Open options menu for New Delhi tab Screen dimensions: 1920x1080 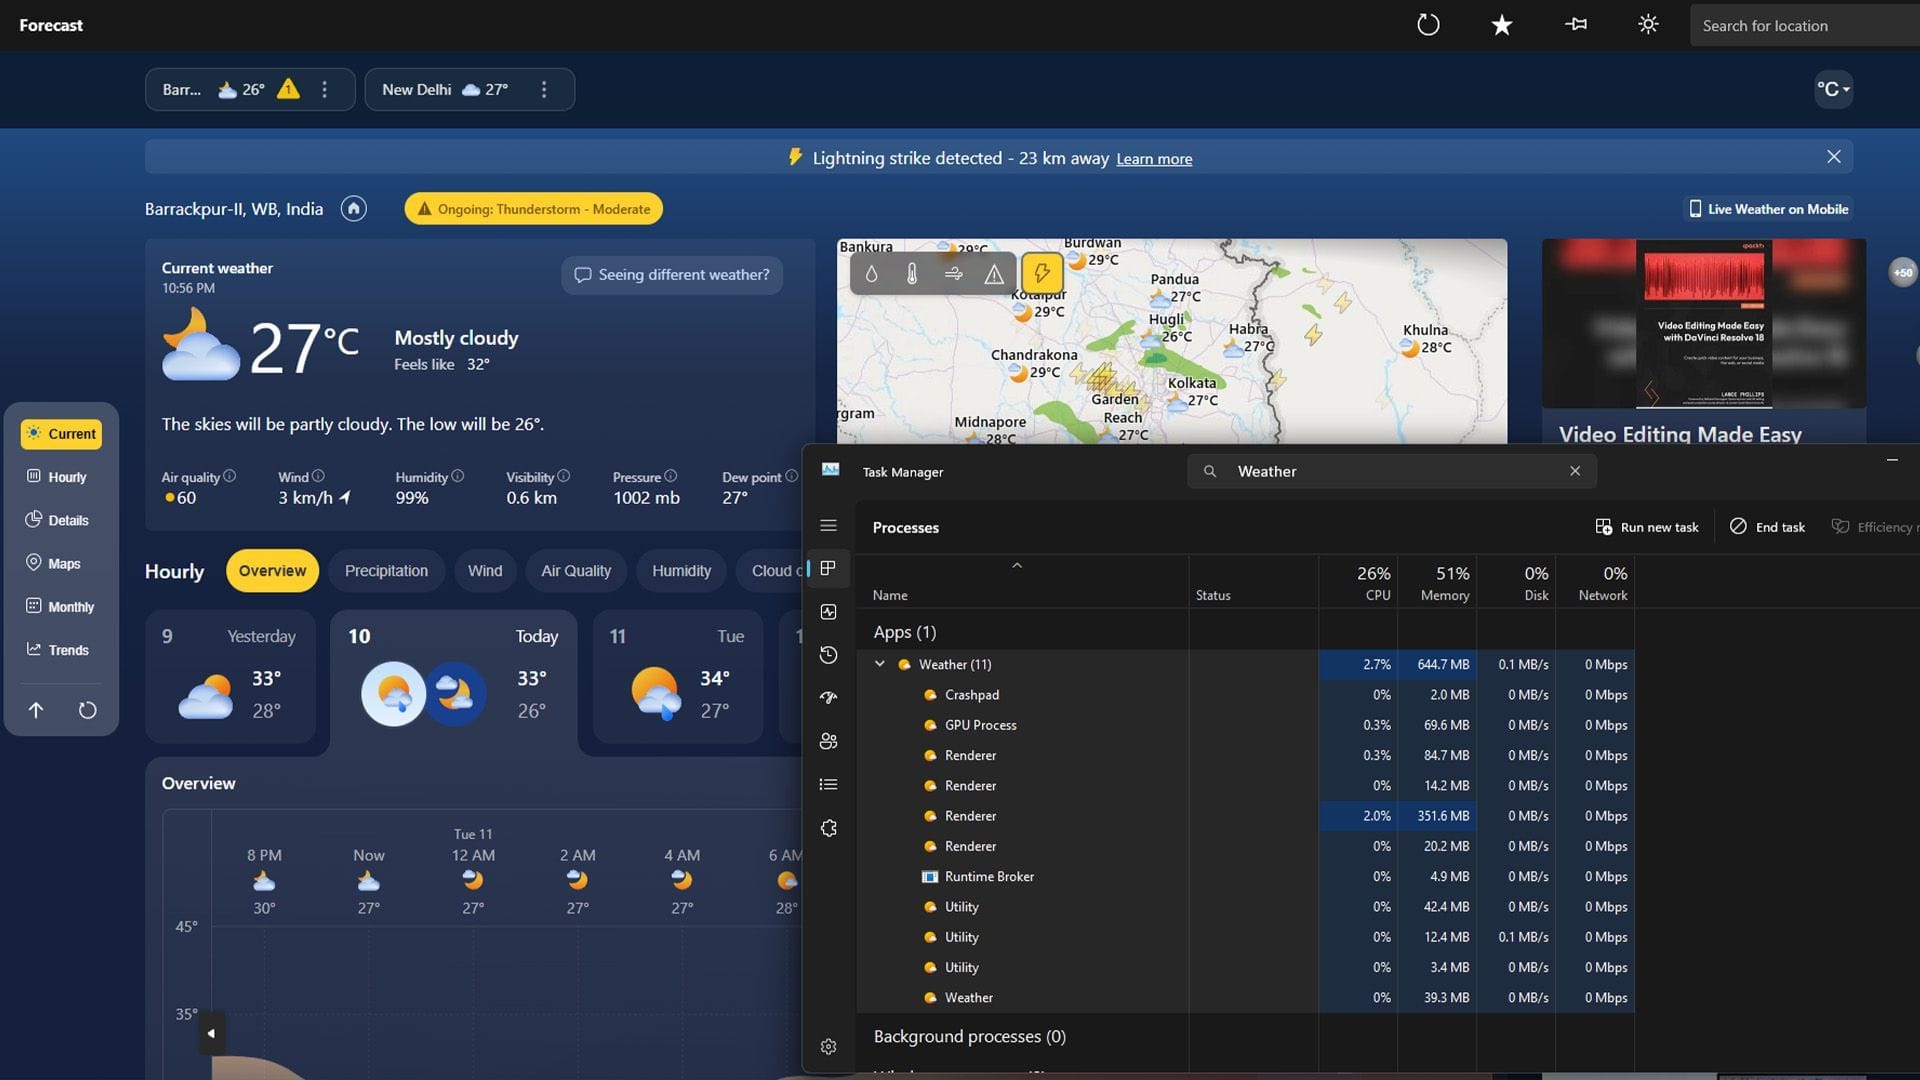point(544,90)
